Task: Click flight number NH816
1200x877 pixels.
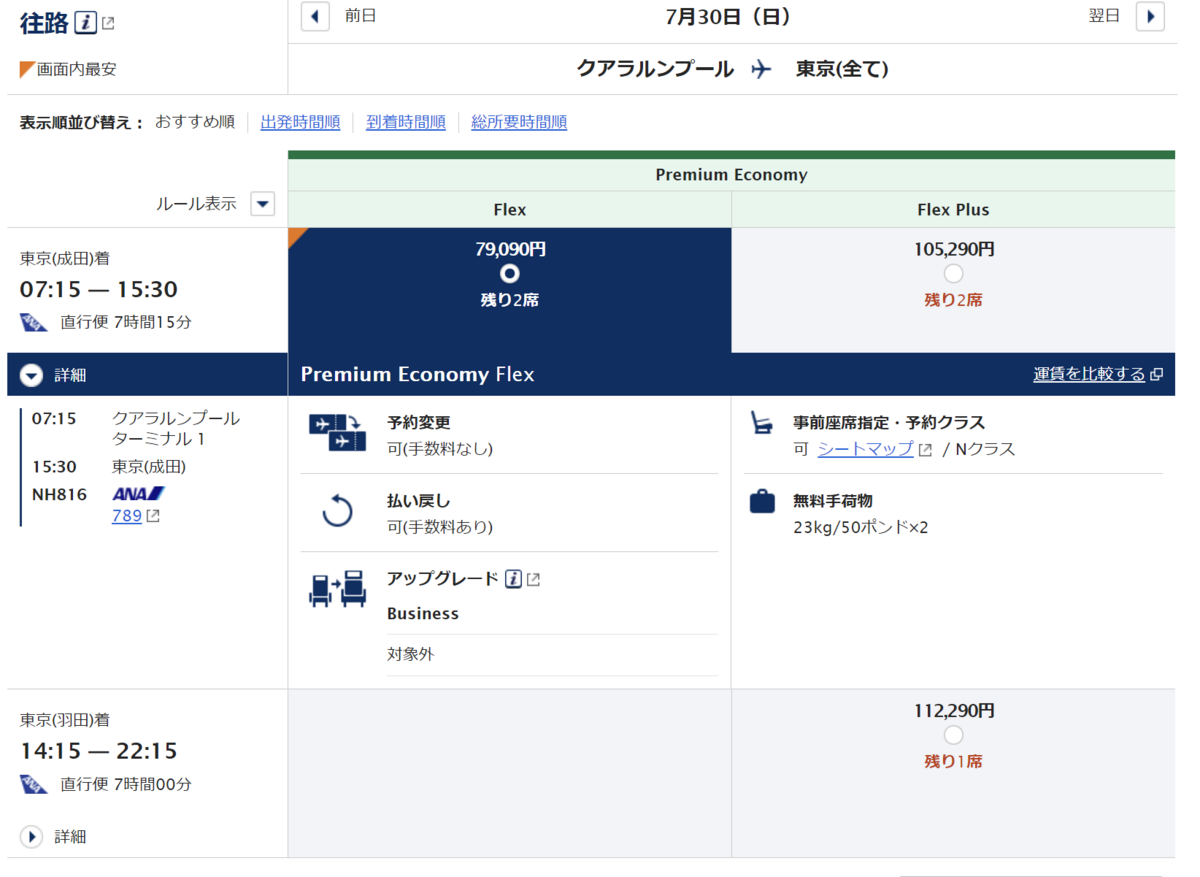Action: coord(59,494)
